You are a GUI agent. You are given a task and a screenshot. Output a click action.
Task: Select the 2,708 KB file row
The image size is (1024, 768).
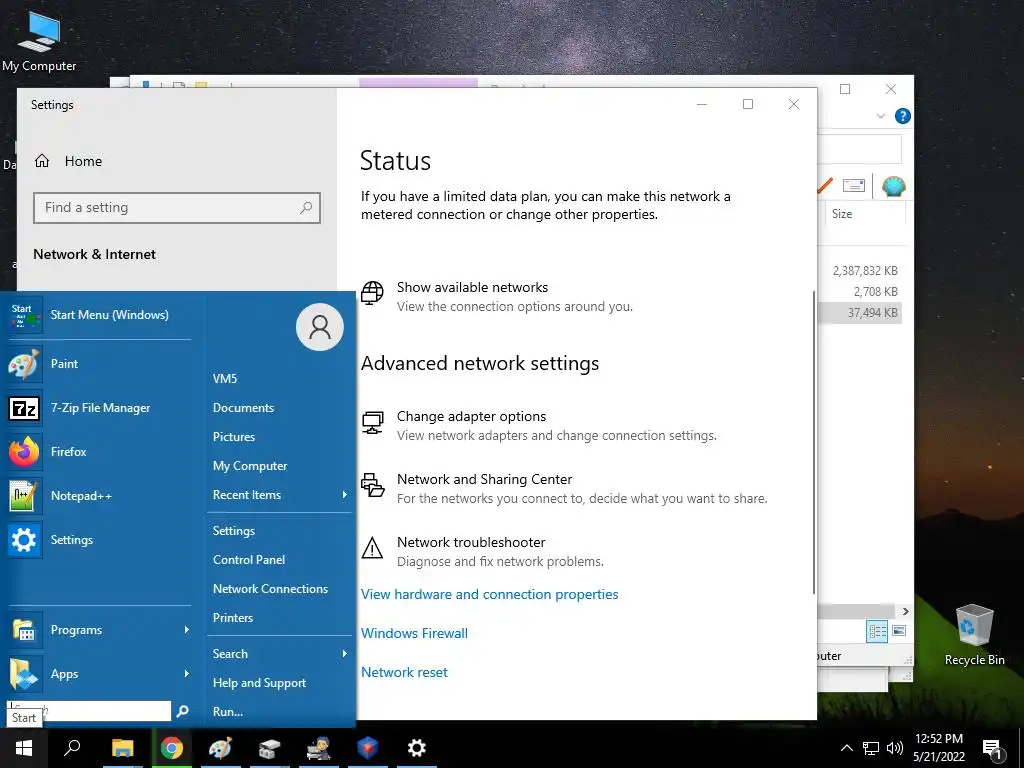860,291
